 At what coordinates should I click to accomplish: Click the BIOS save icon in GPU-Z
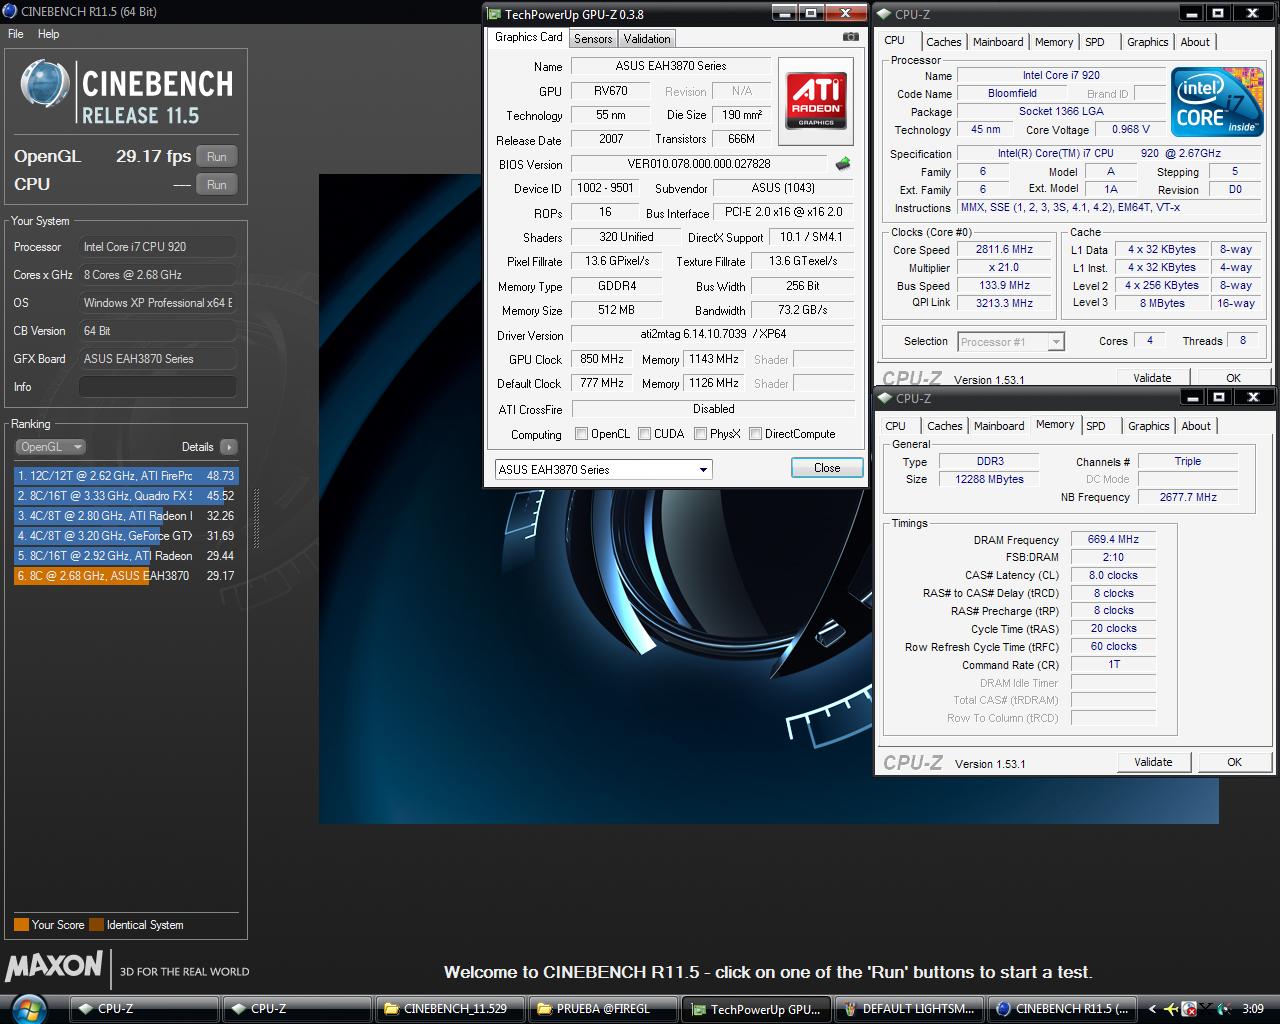point(842,164)
